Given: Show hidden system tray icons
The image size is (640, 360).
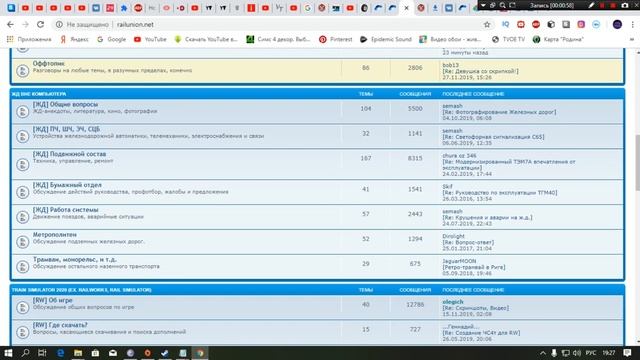Looking at the screenshot, I should (x=543, y=353).
